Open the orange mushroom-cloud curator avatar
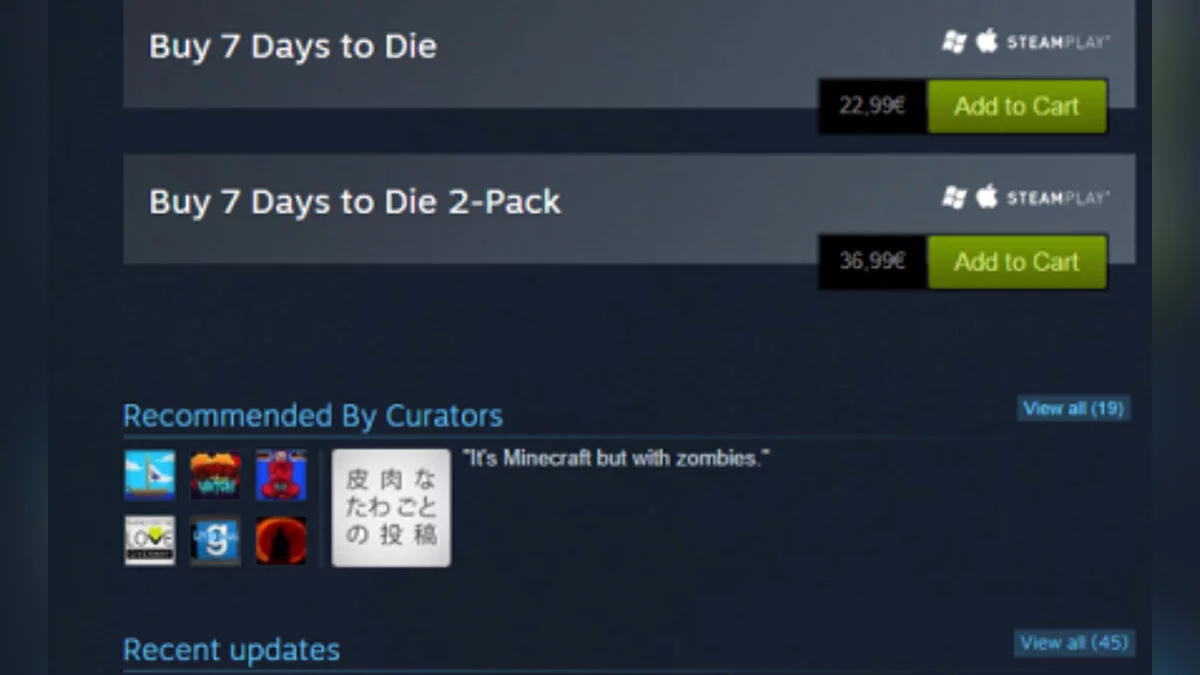The width and height of the screenshot is (1200, 675). (215, 475)
